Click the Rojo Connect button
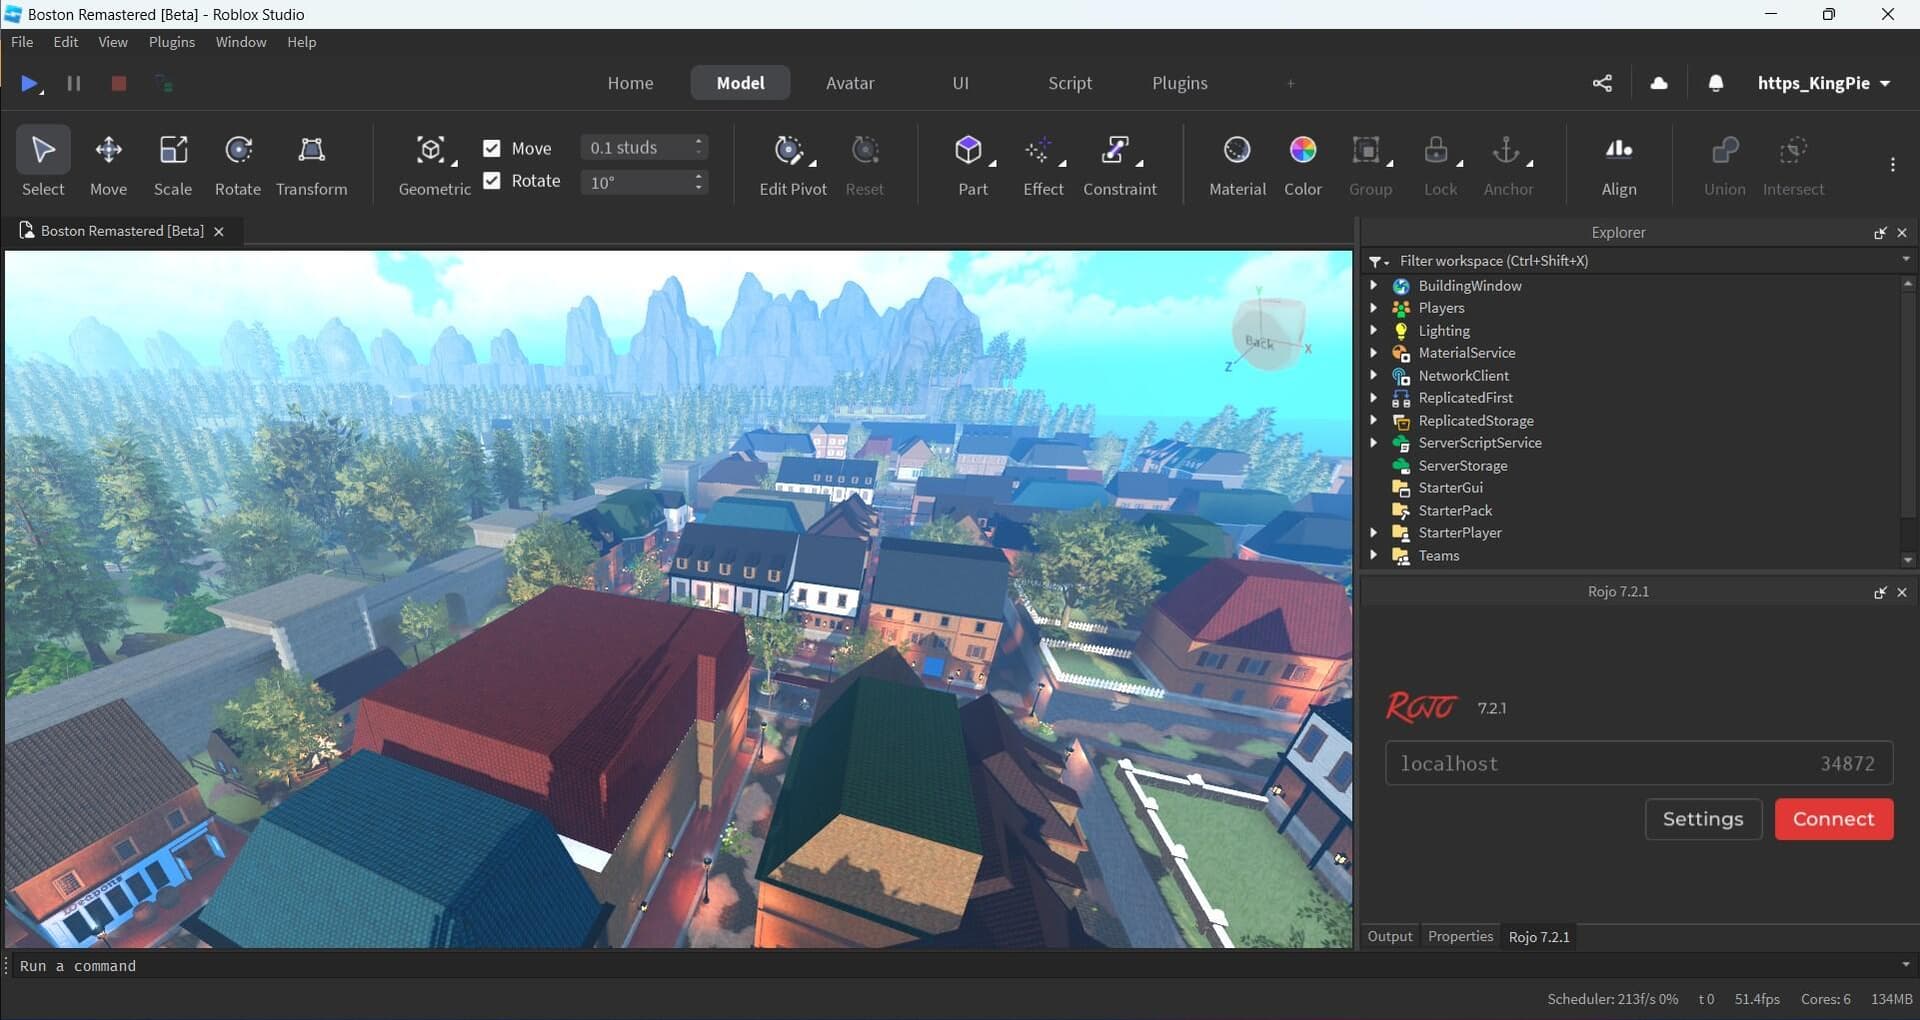Viewport: 1920px width, 1020px height. pyautogui.click(x=1834, y=819)
